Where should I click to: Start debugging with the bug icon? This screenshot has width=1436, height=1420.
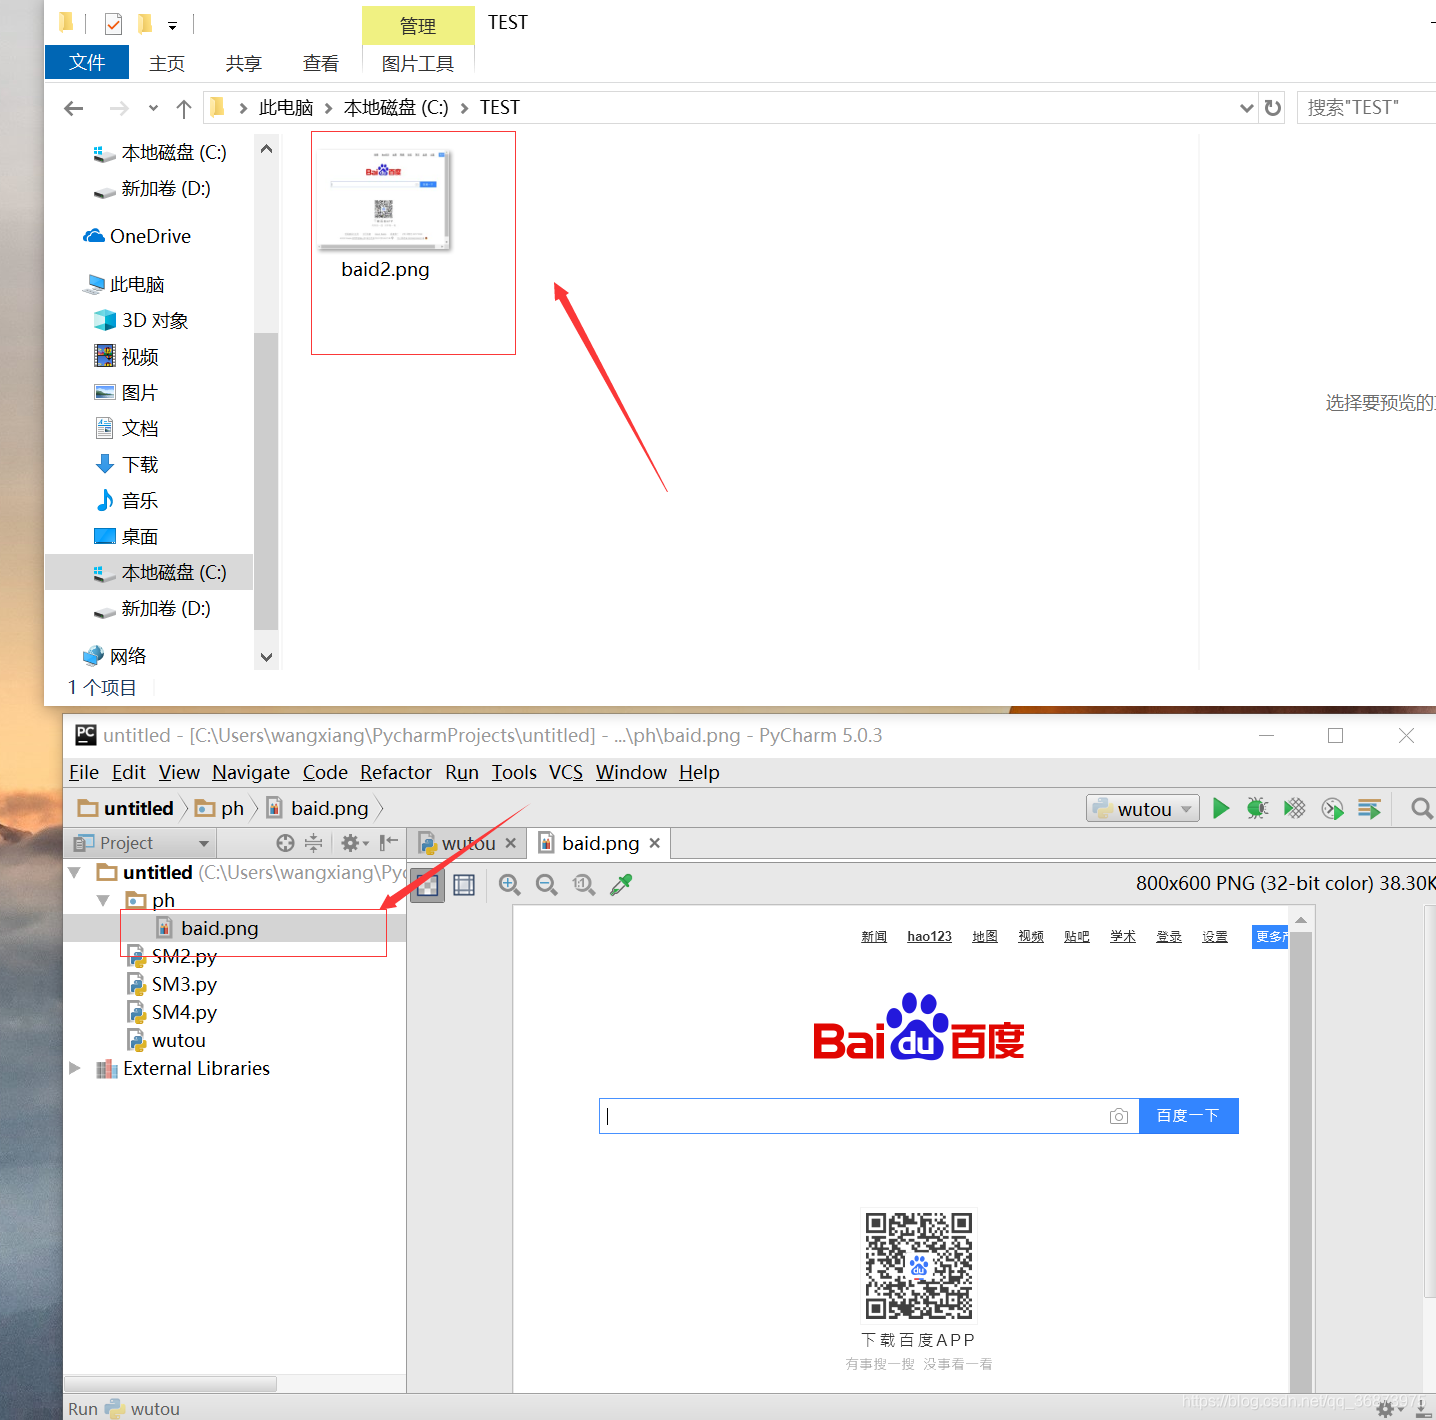pyautogui.click(x=1257, y=808)
